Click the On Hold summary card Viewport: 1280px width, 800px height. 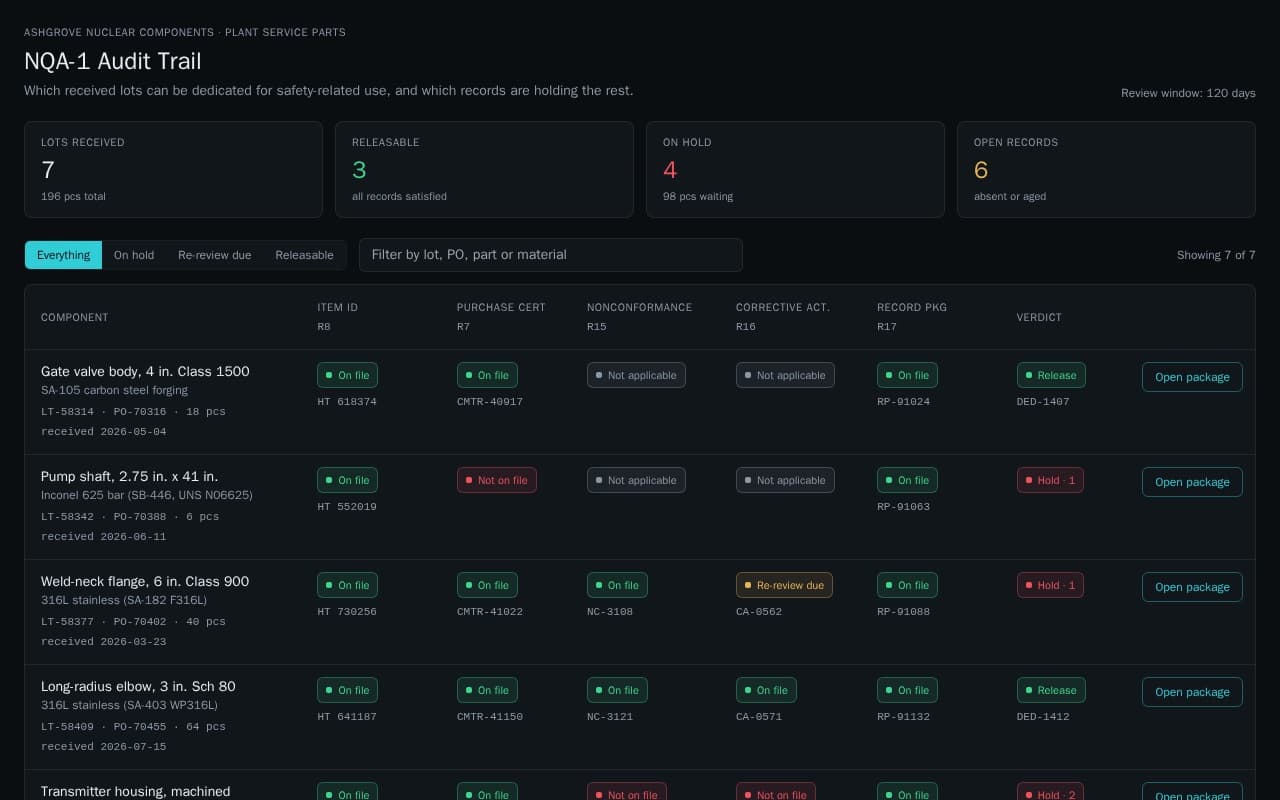(795, 170)
